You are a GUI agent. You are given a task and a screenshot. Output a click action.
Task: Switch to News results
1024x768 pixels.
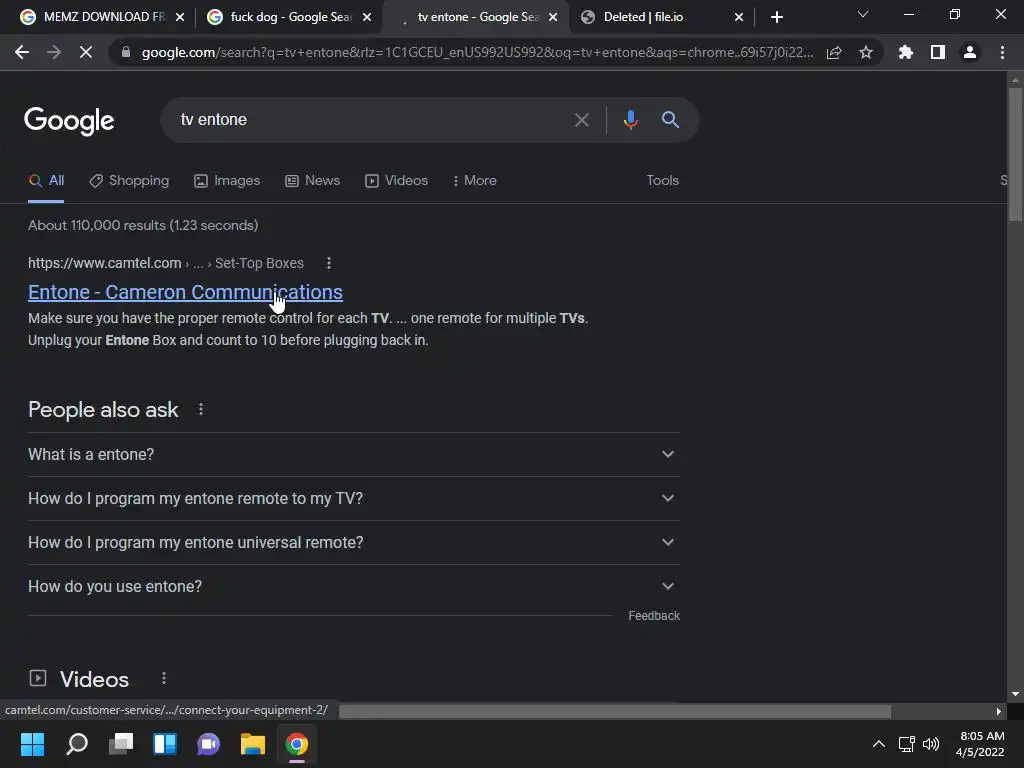coord(313,181)
